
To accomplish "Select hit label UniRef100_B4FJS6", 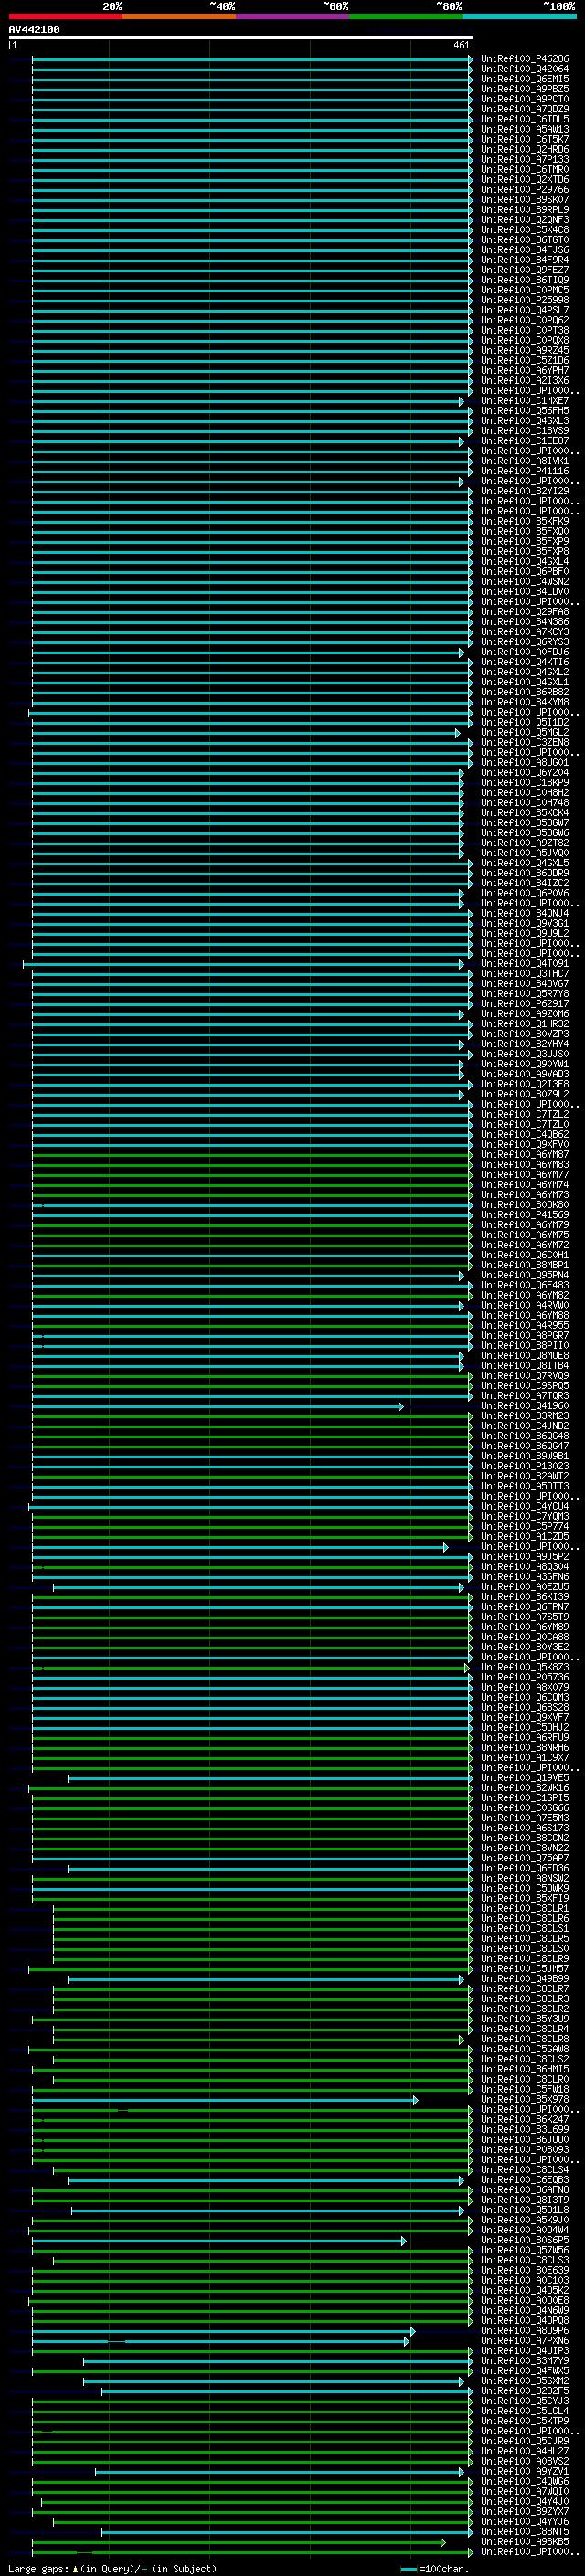I will click(x=525, y=250).
